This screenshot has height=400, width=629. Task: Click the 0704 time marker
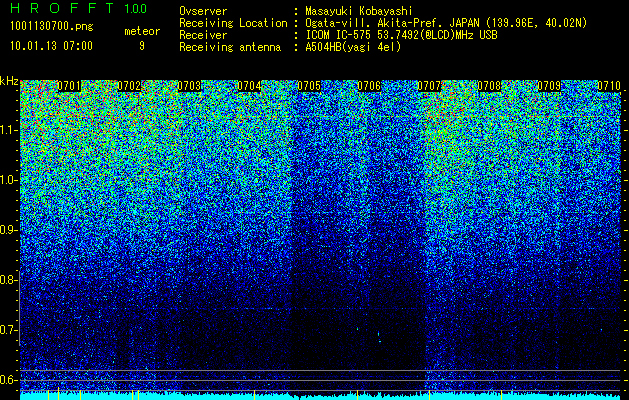pos(249,86)
